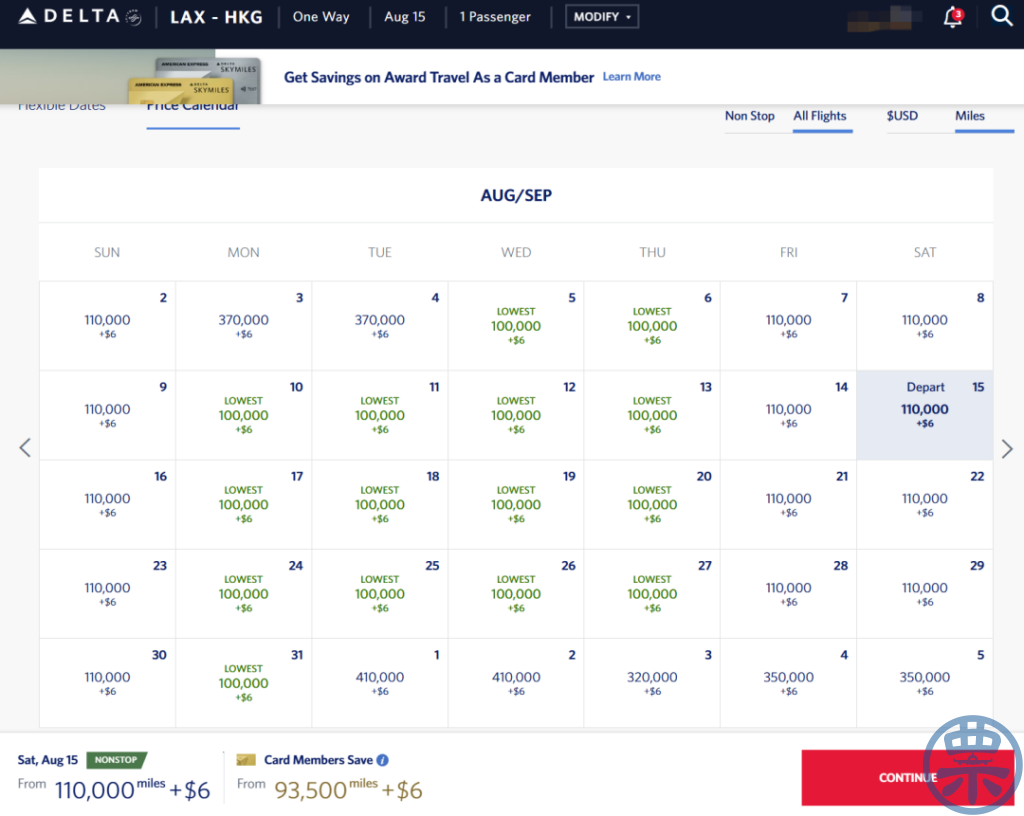Open the search magnifier icon
The width and height of the screenshot is (1024, 816).
(1001, 16)
